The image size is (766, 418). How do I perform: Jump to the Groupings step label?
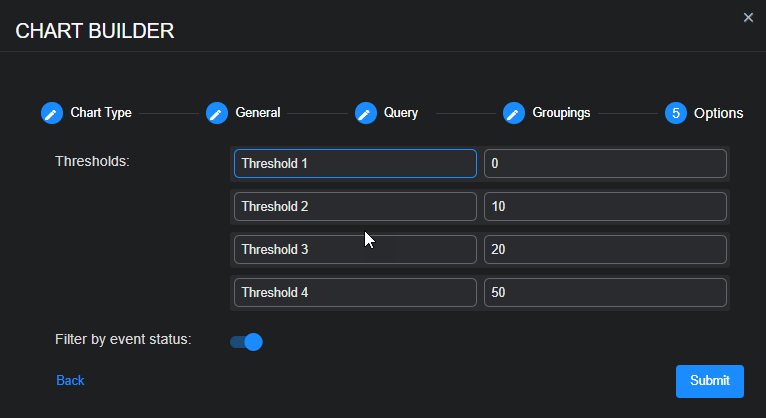560,113
